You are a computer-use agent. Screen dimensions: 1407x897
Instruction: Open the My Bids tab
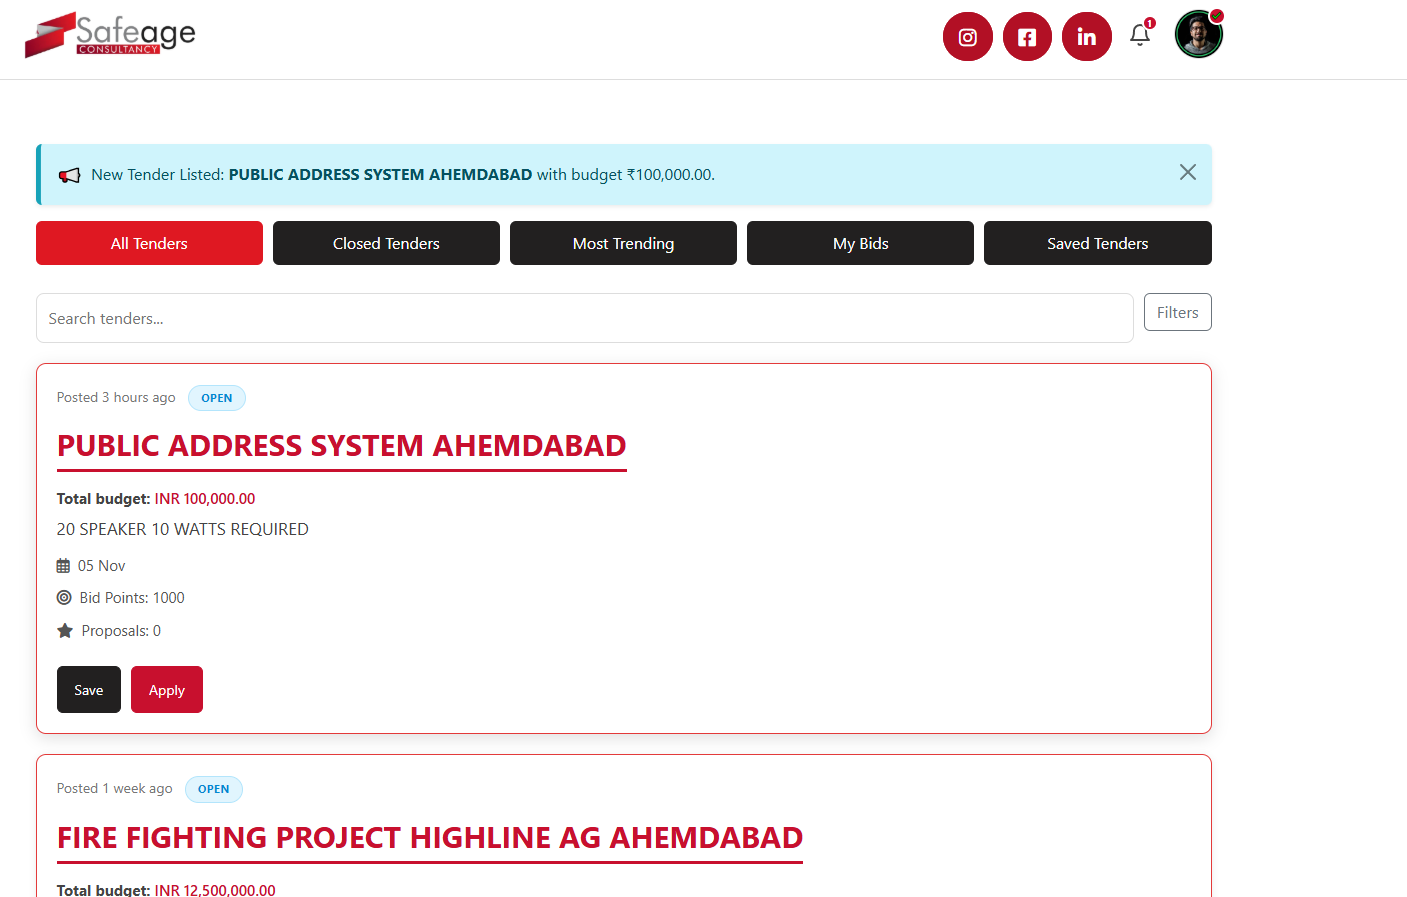tap(860, 243)
